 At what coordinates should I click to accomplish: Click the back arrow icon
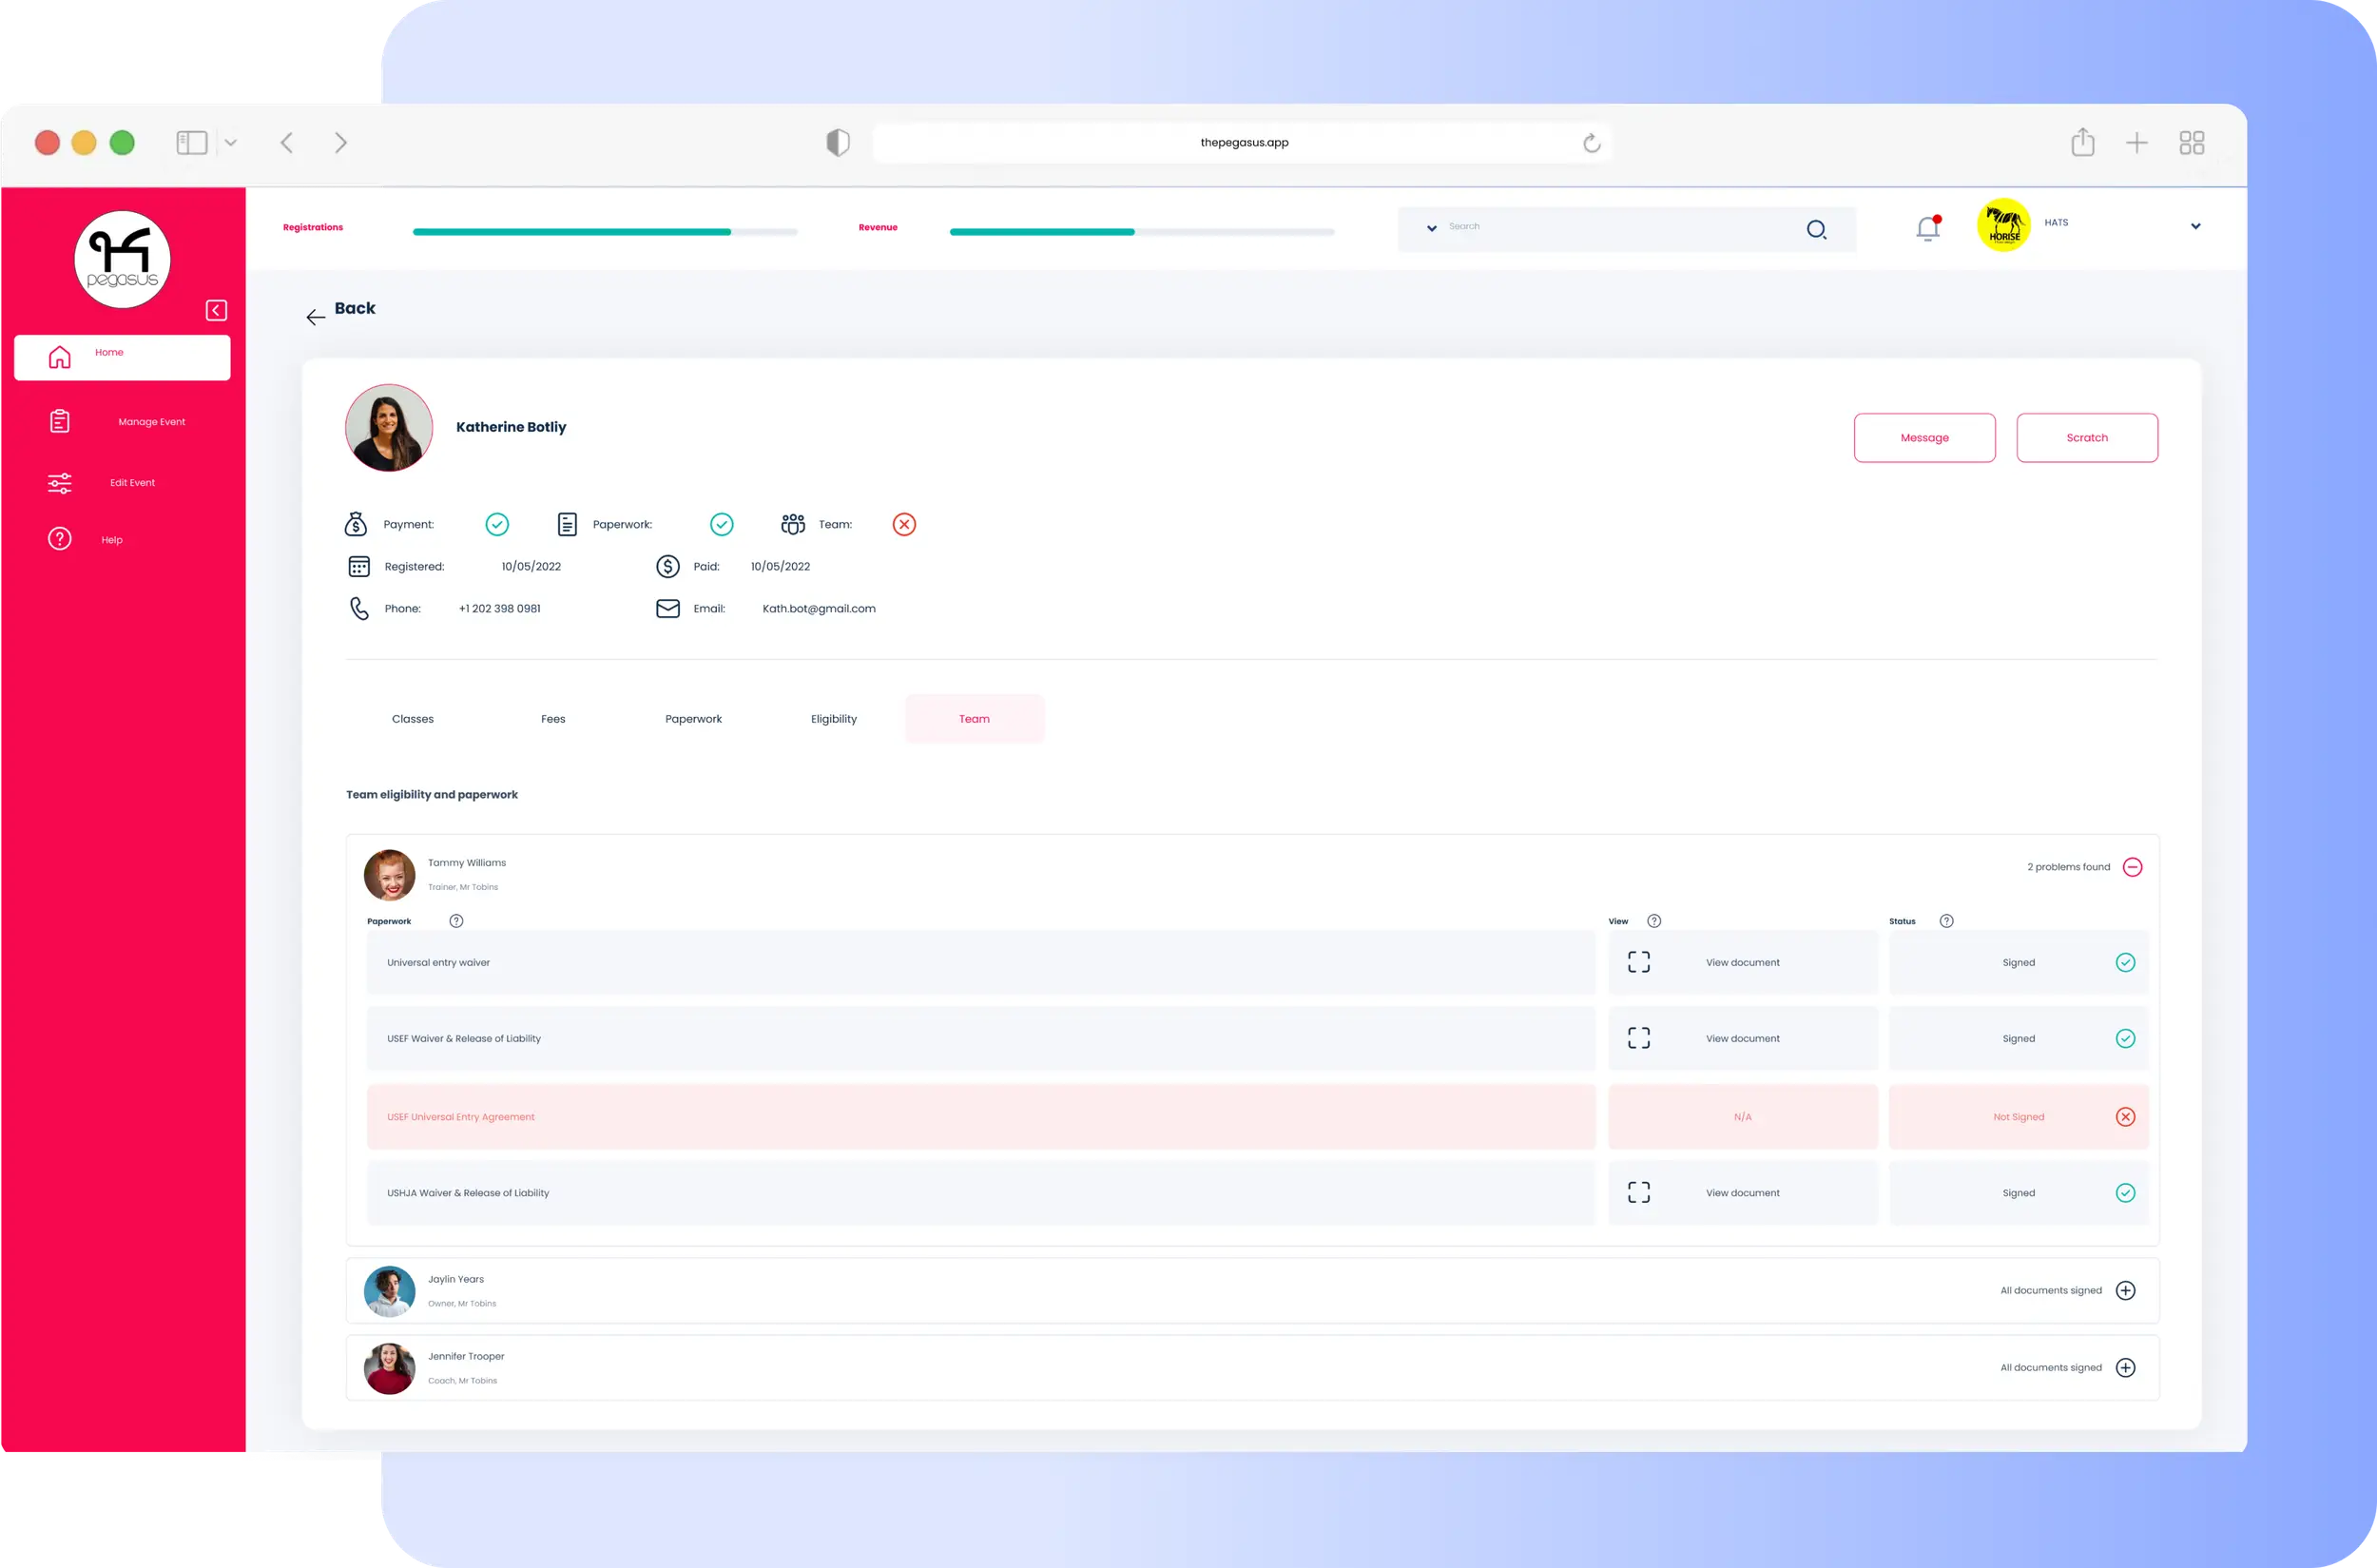coord(315,317)
